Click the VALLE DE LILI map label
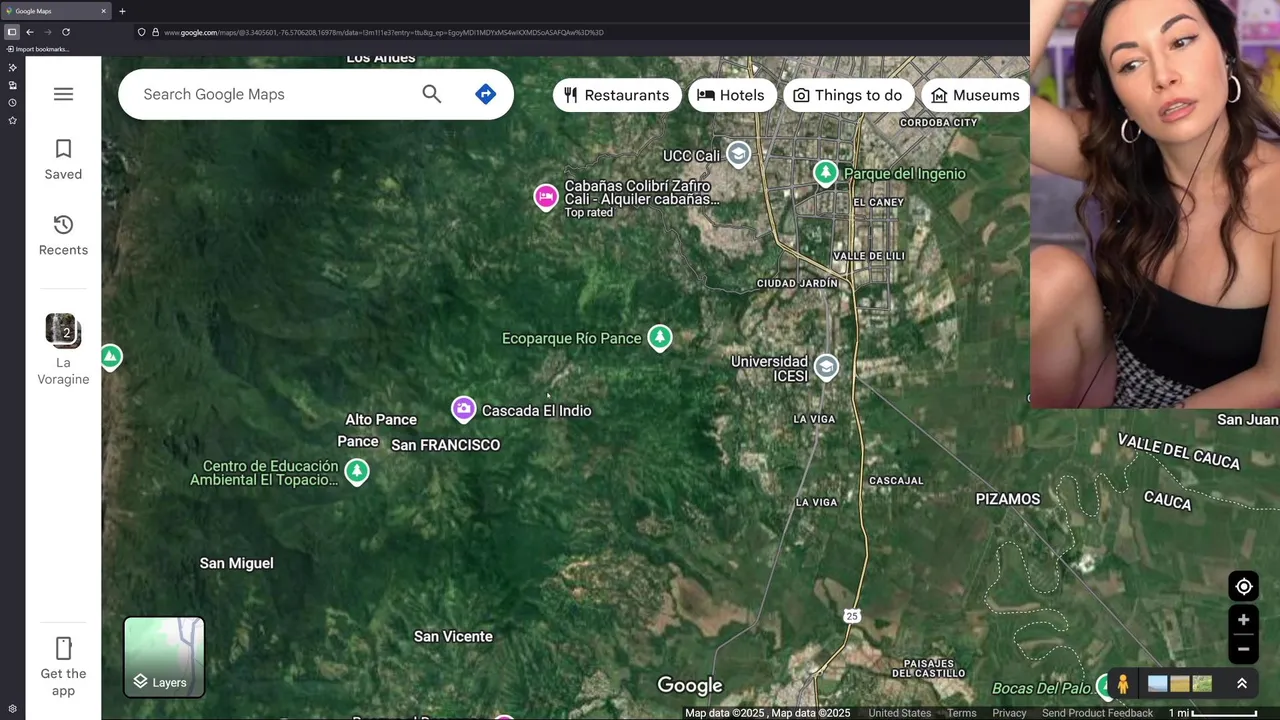1280x720 pixels. pyautogui.click(x=869, y=256)
